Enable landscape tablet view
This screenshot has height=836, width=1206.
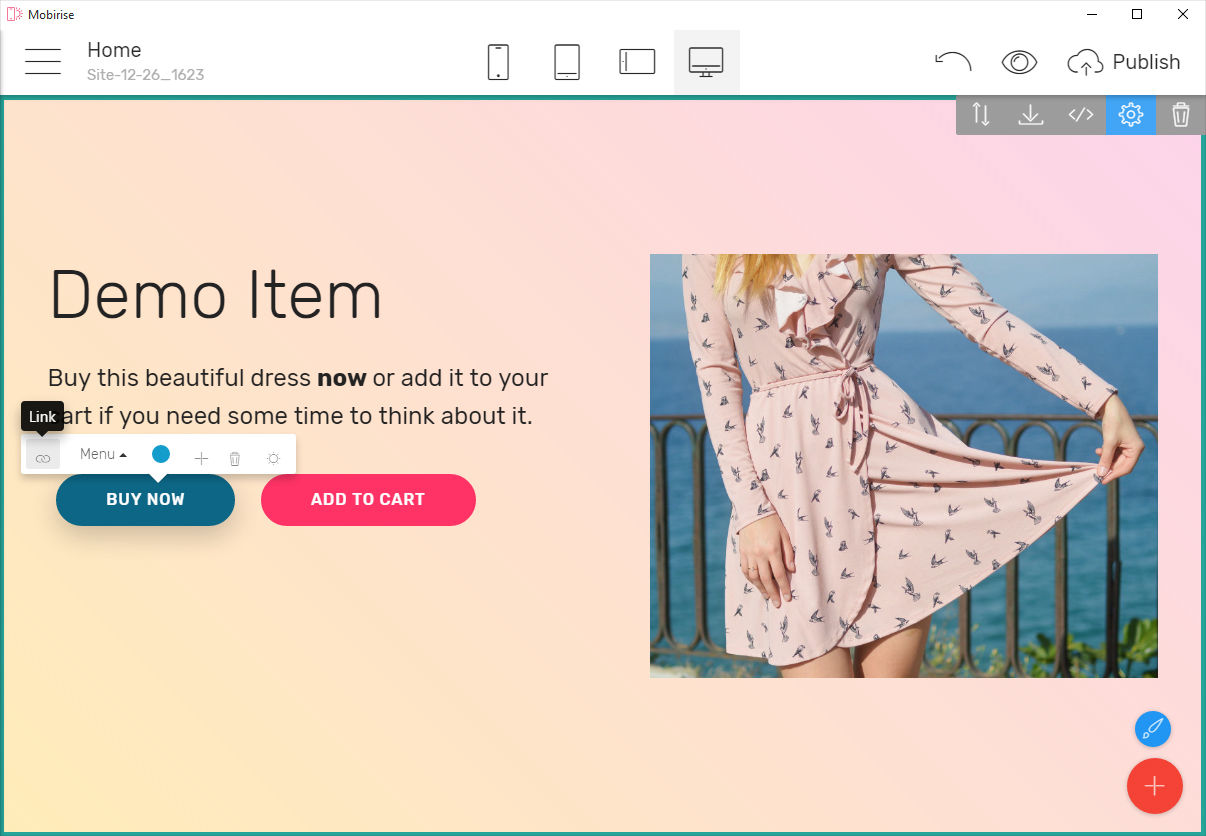637,61
